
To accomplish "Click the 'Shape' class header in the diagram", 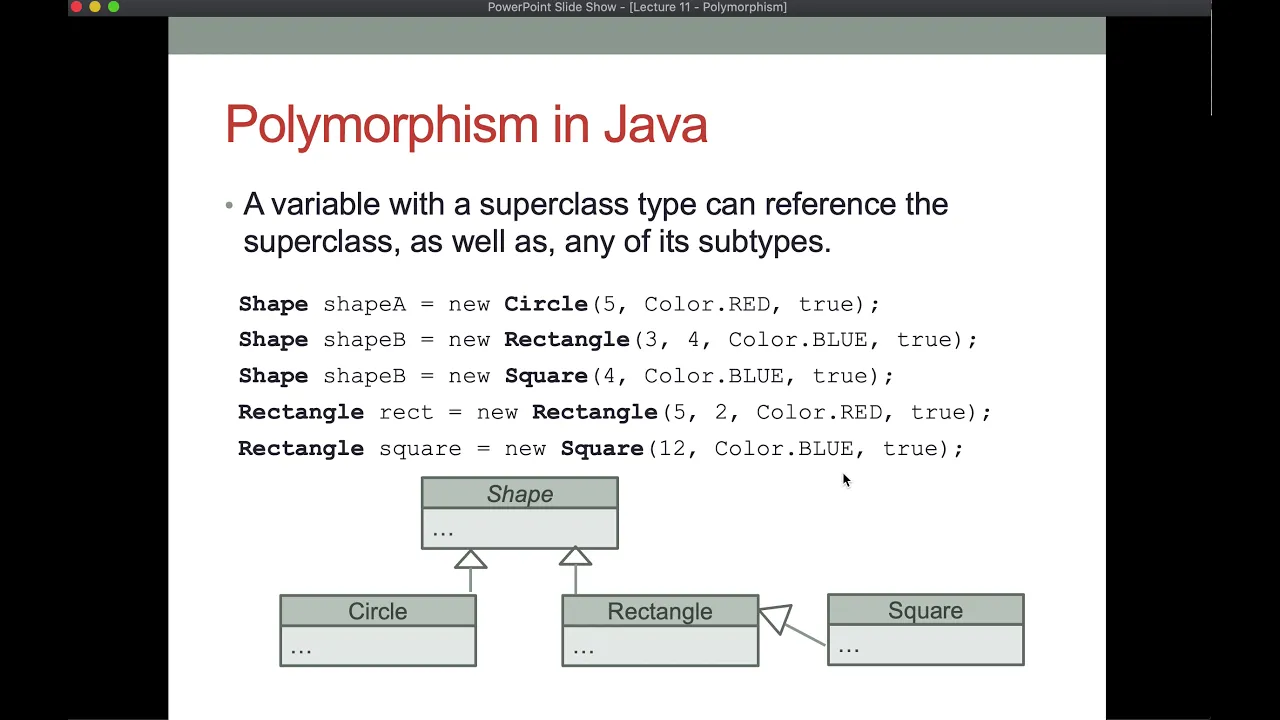I will point(520,494).
